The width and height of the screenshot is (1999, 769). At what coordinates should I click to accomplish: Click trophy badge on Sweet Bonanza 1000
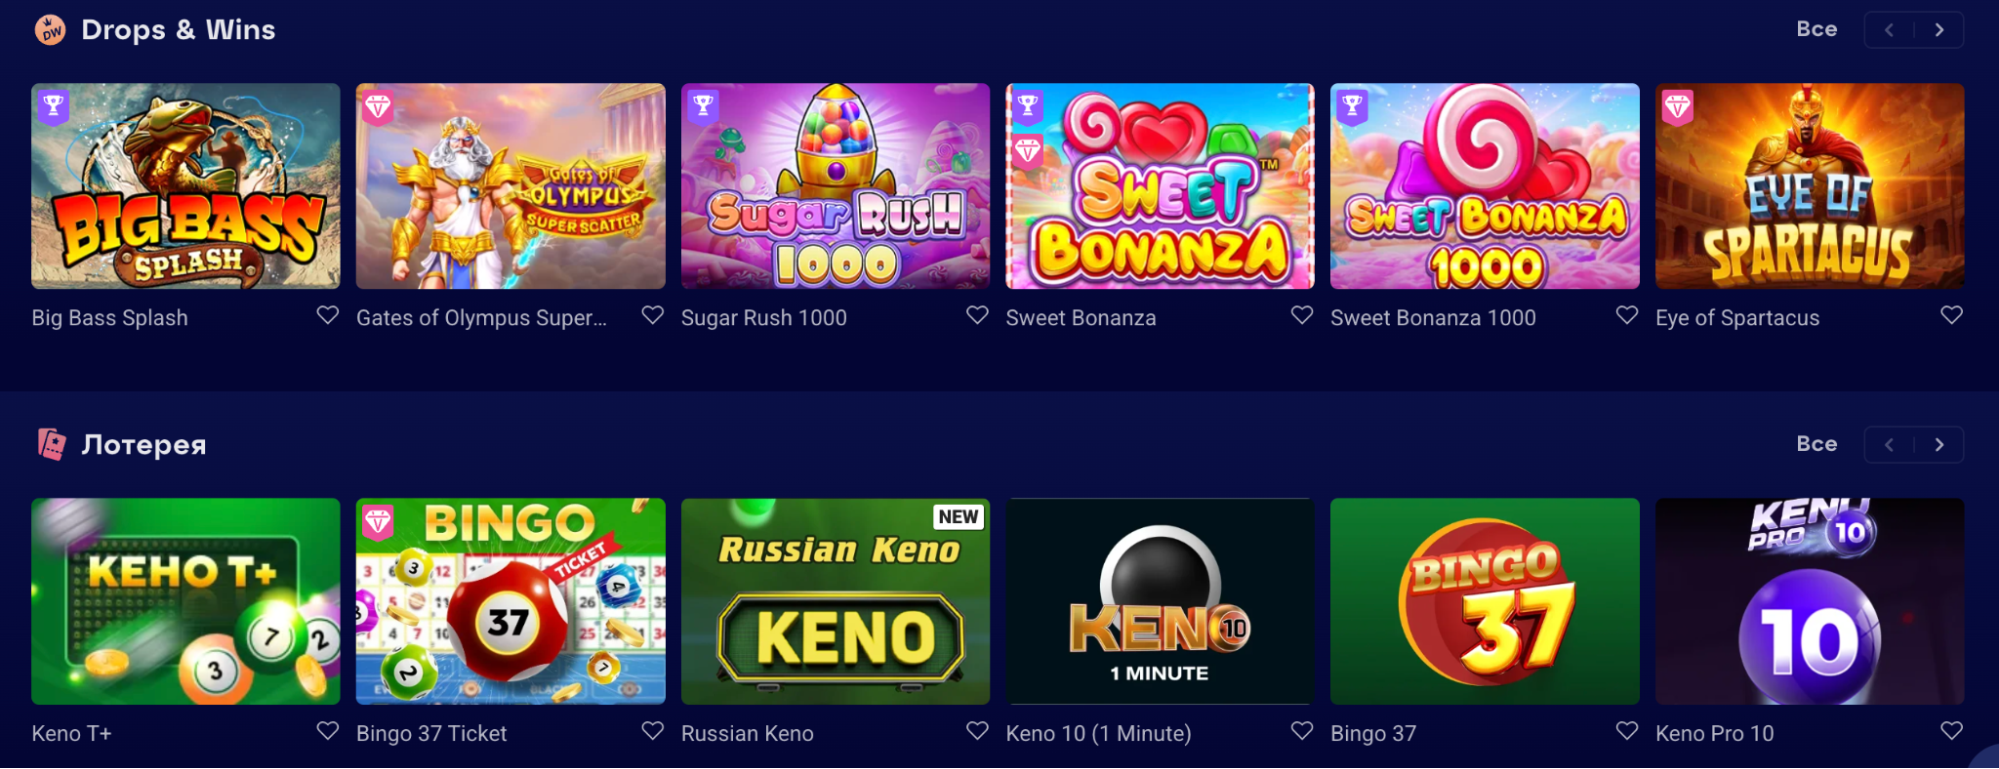(x=1352, y=105)
